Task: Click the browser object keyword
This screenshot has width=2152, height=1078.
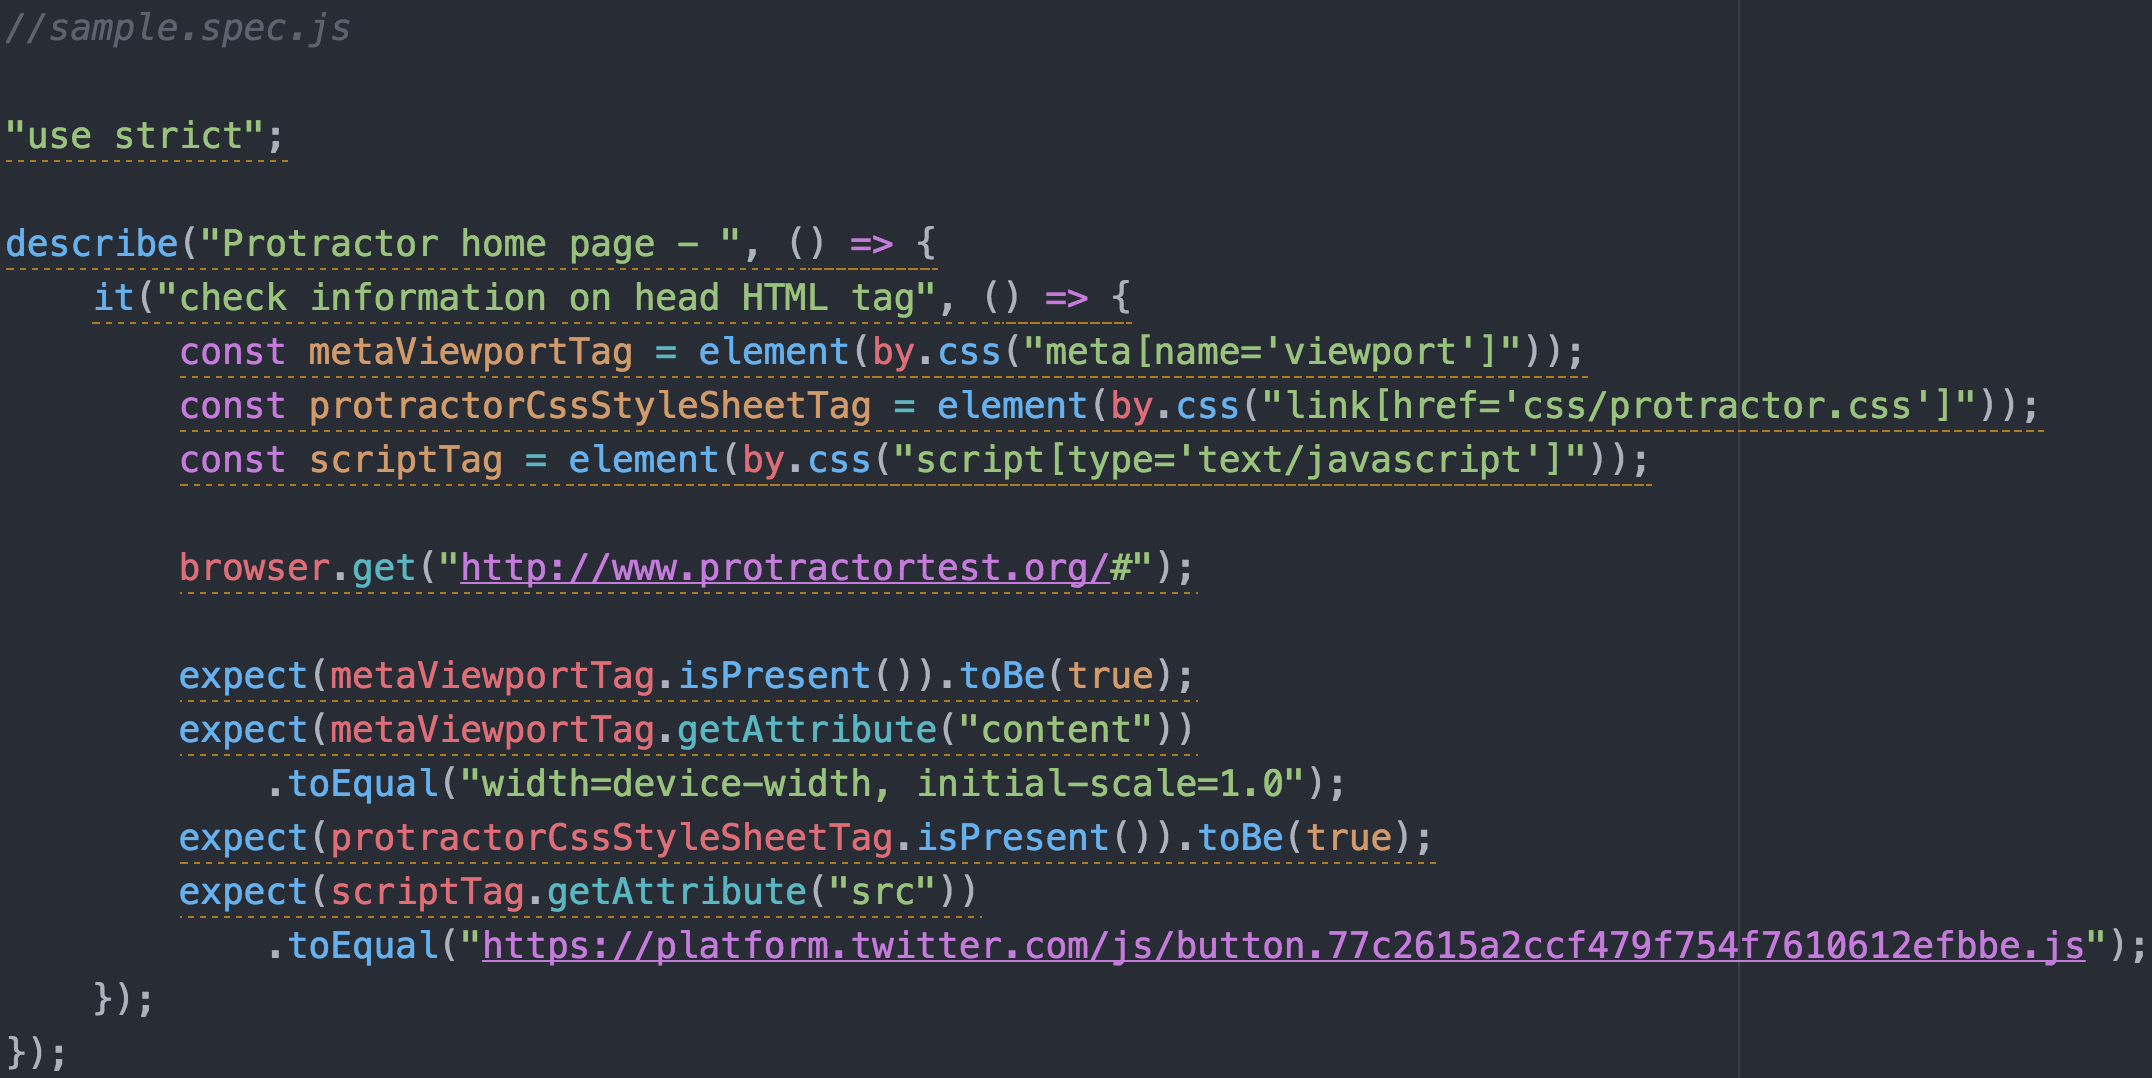Action: pos(255,568)
